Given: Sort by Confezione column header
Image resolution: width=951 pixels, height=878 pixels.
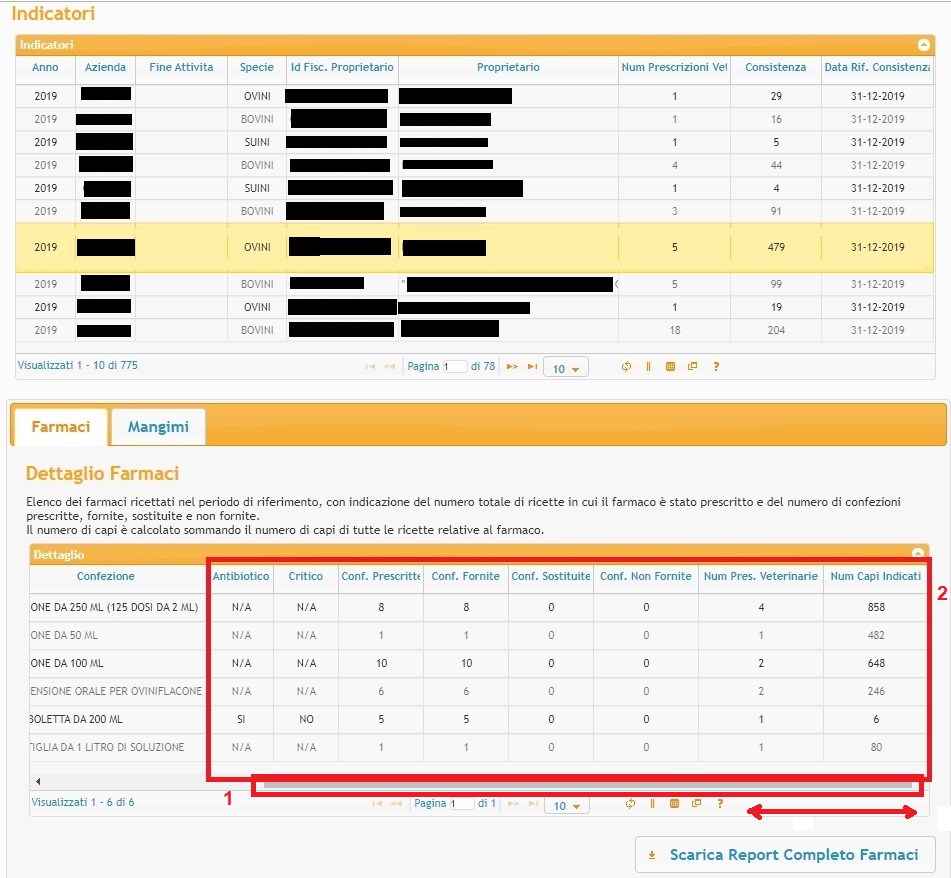Looking at the screenshot, I should (x=106, y=576).
